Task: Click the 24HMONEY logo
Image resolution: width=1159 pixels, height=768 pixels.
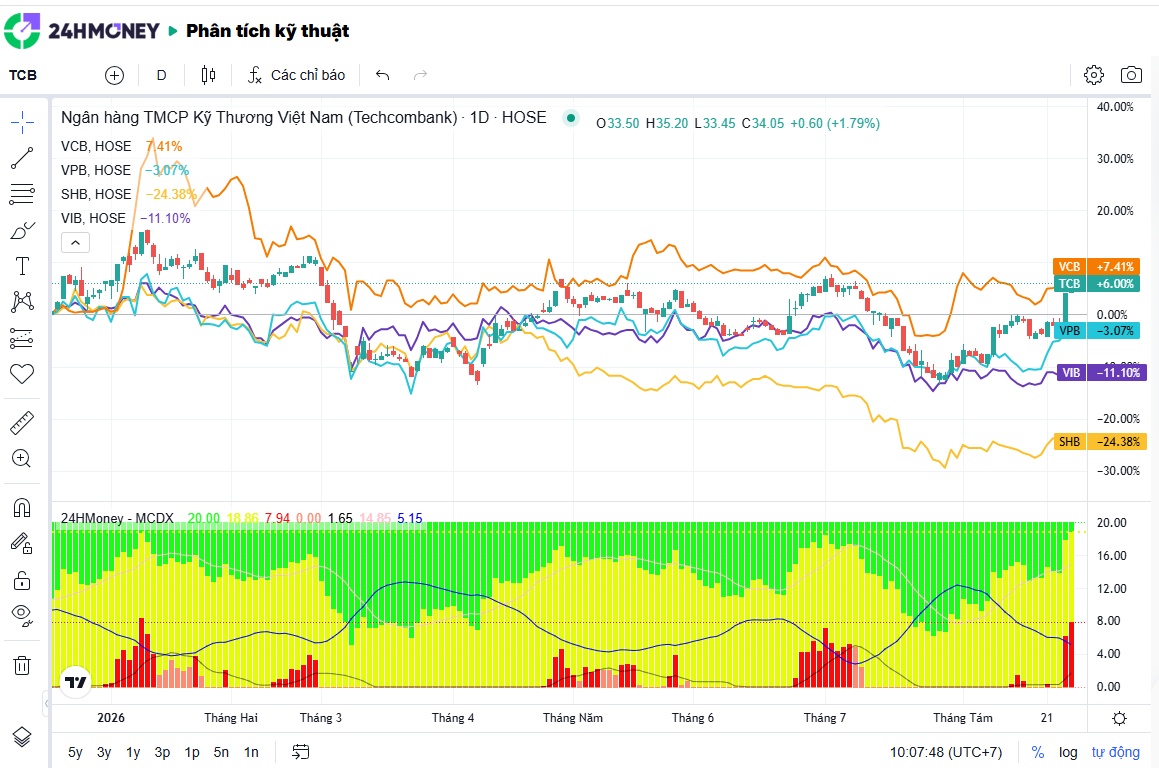Action: [x=81, y=30]
